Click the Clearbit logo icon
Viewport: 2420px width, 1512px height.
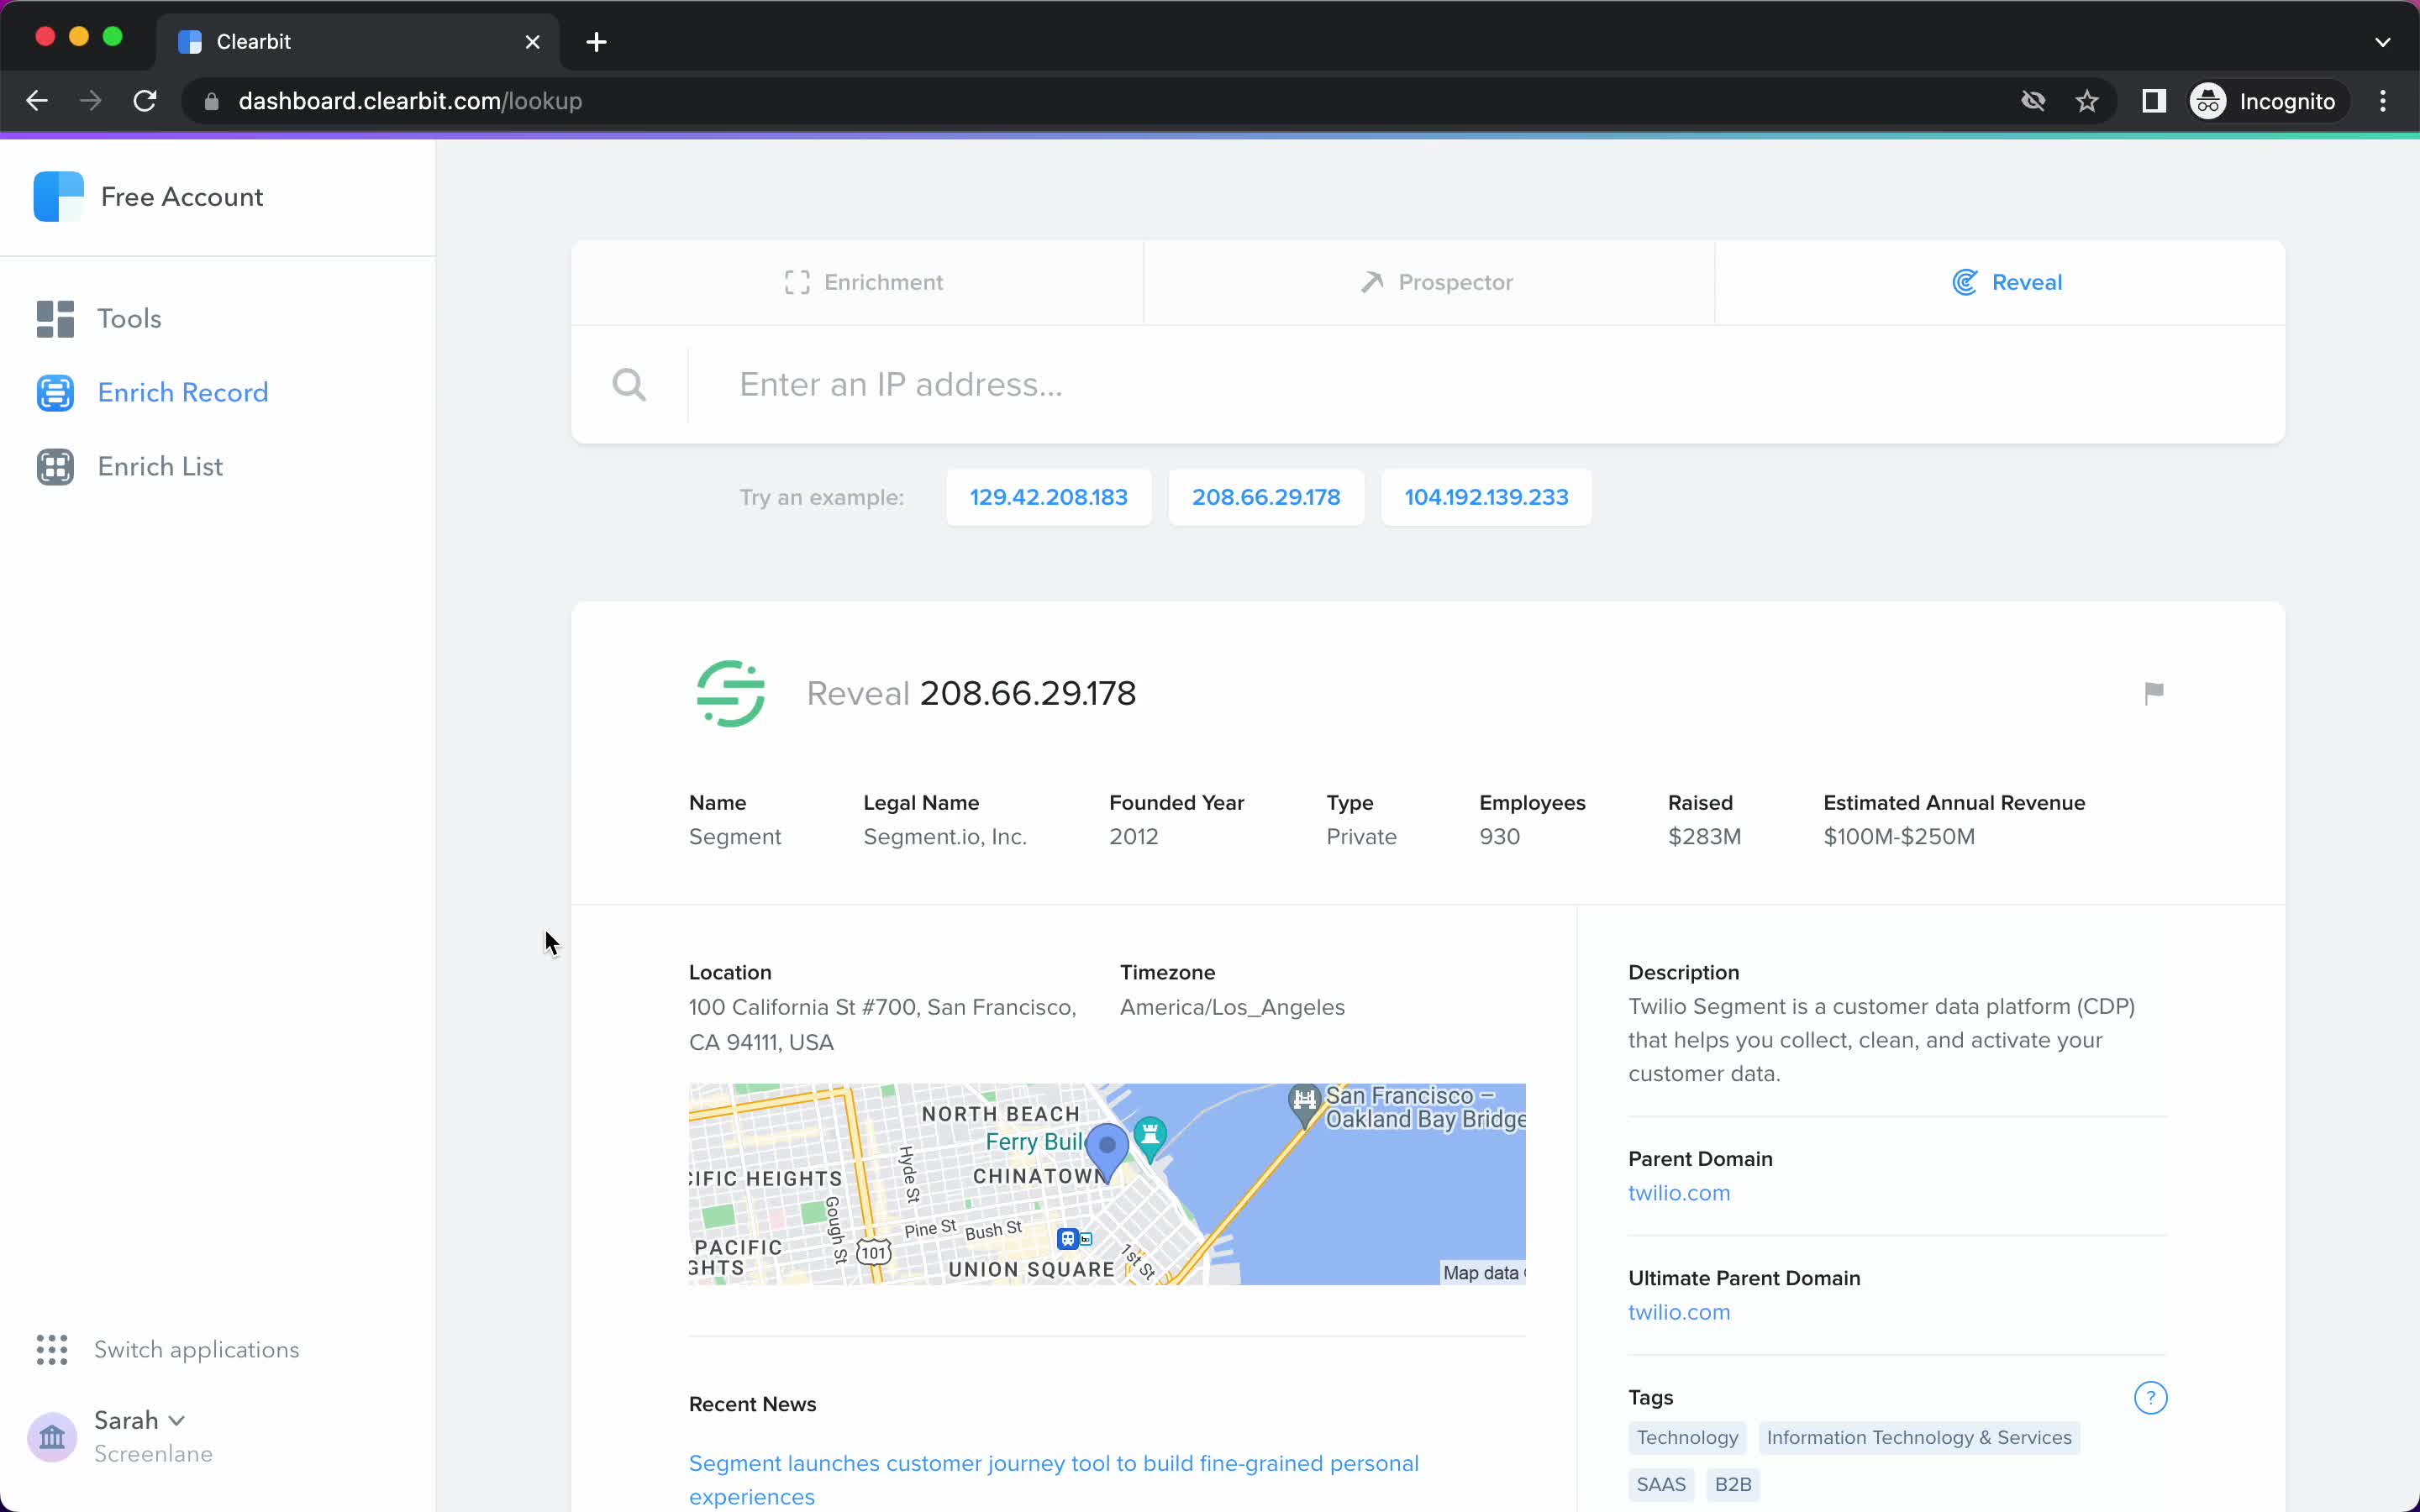59,196
